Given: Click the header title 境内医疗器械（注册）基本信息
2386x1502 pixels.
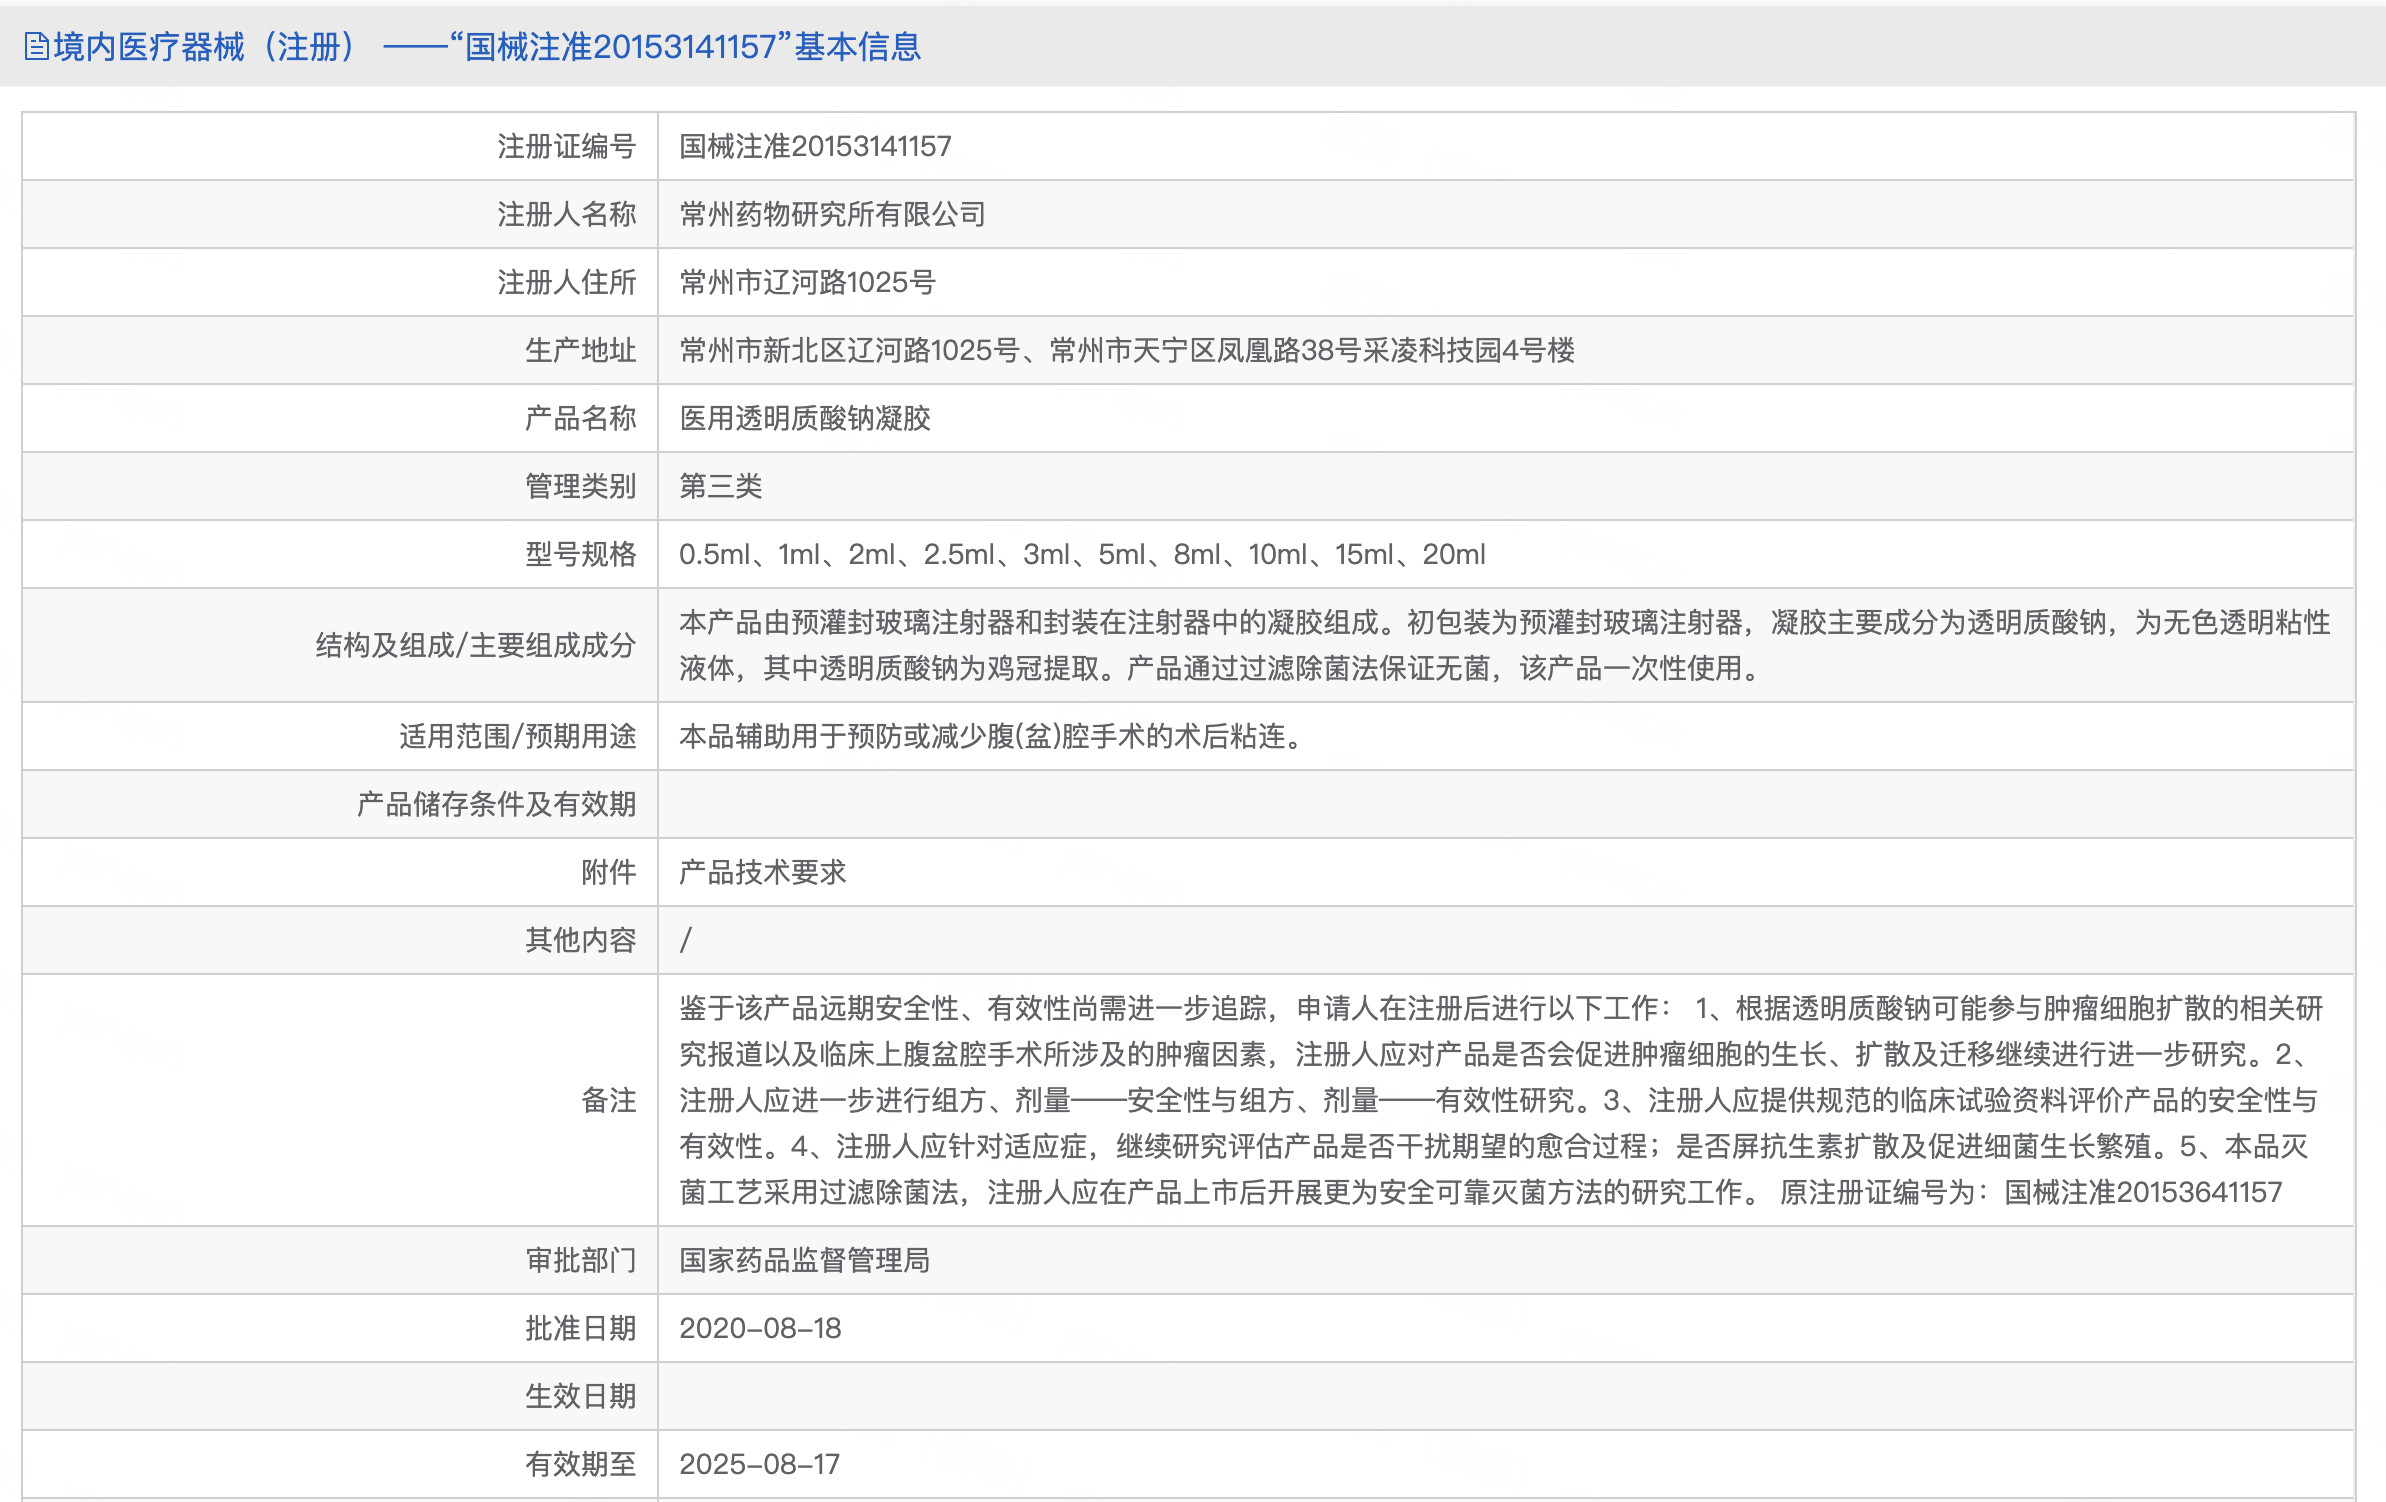Looking at the screenshot, I should tap(487, 47).
